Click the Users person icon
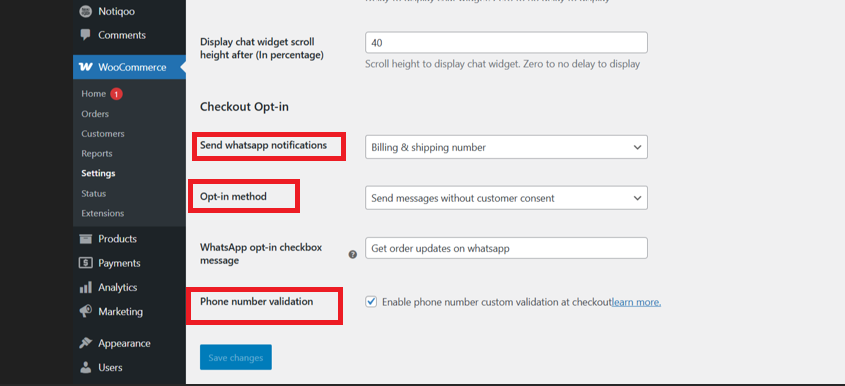 click(x=85, y=368)
